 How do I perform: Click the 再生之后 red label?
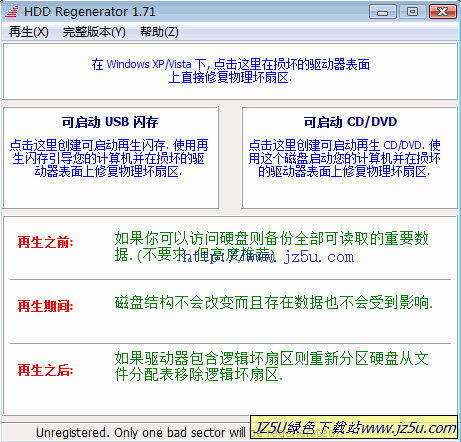45,370
